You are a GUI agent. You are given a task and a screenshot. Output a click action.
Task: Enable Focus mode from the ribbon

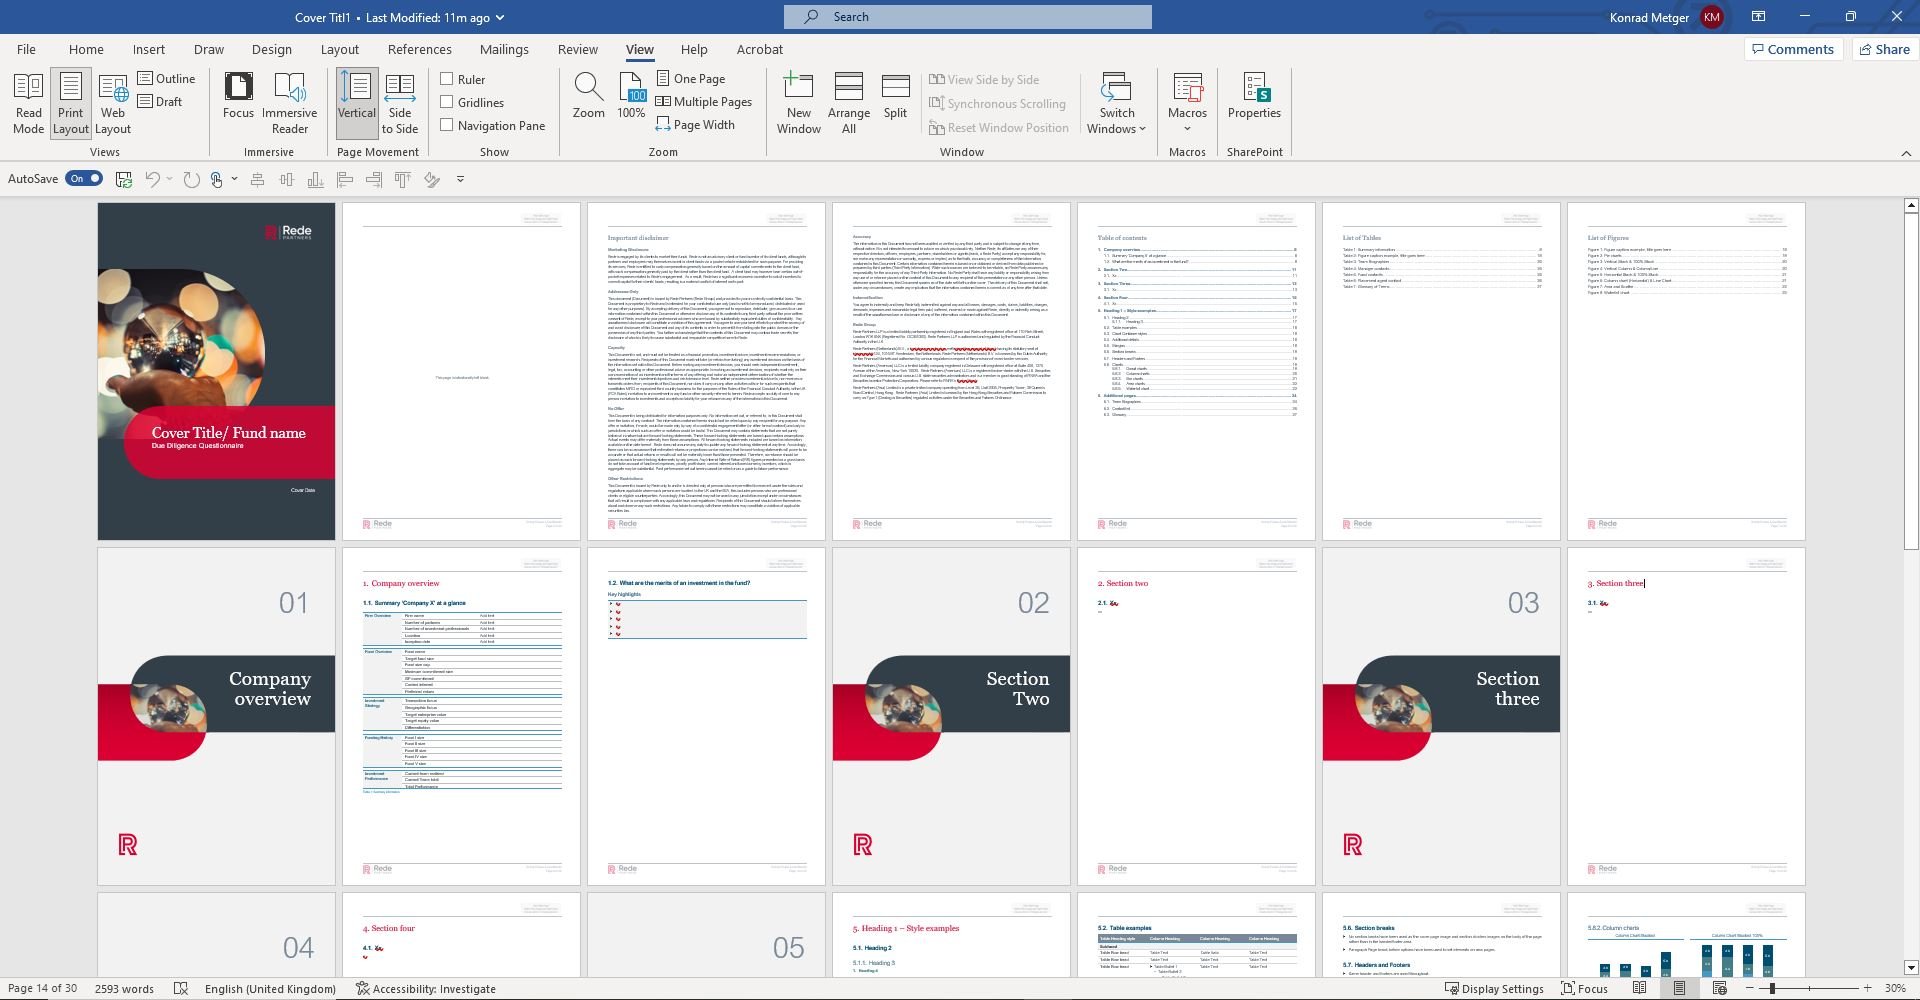click(x=238, y=96)
